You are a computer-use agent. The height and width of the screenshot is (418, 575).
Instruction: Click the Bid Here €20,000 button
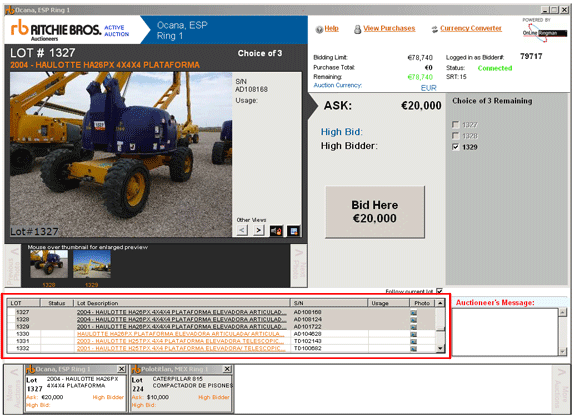[x=375, y=212]
